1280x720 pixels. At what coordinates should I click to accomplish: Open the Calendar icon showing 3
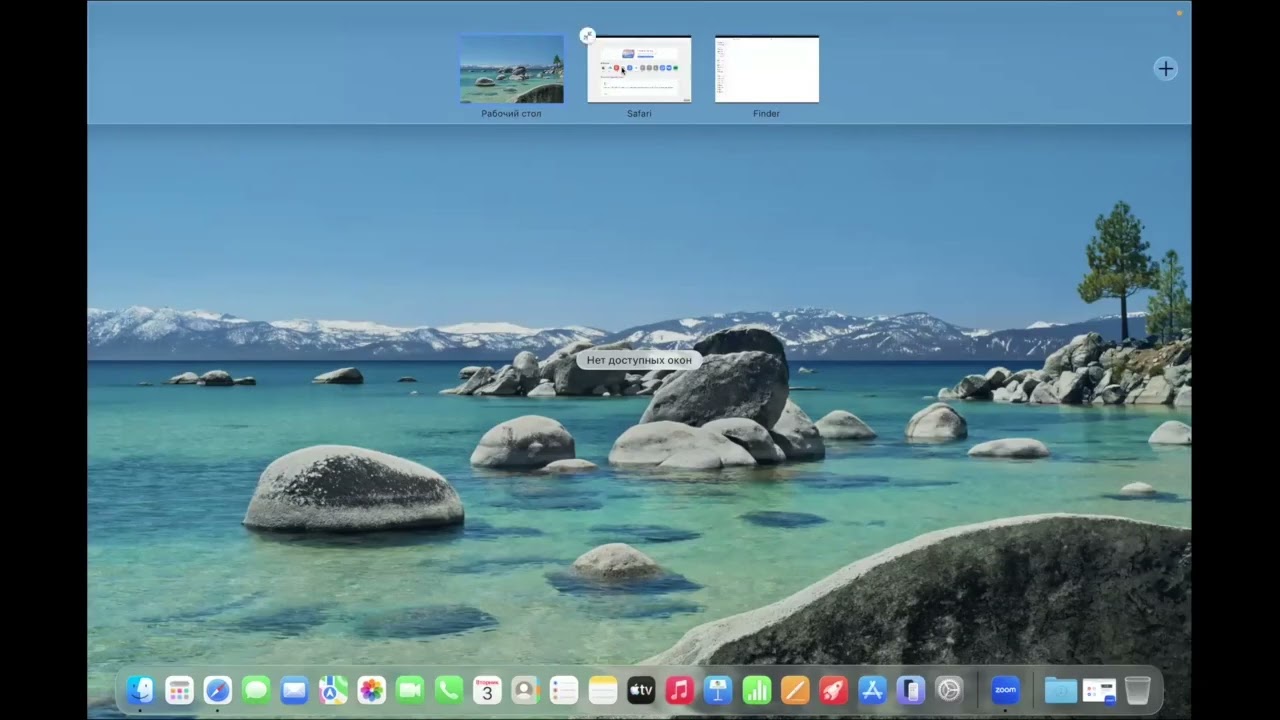click(x=487, y=690)
